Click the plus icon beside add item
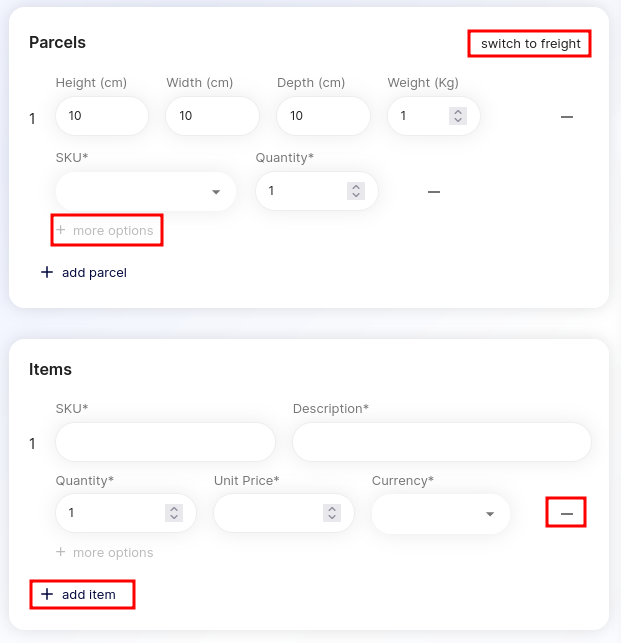 click(x=47, y=594)
